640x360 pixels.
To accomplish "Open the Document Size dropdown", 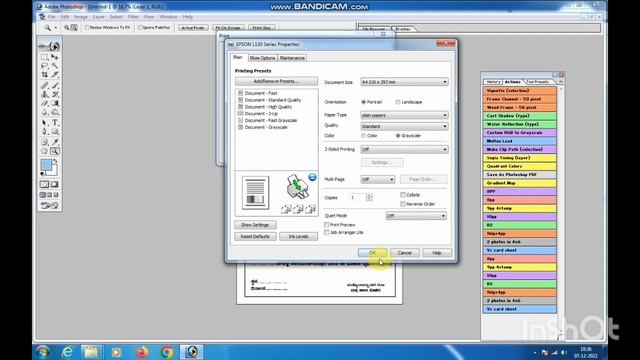I will tap(404, 82).
